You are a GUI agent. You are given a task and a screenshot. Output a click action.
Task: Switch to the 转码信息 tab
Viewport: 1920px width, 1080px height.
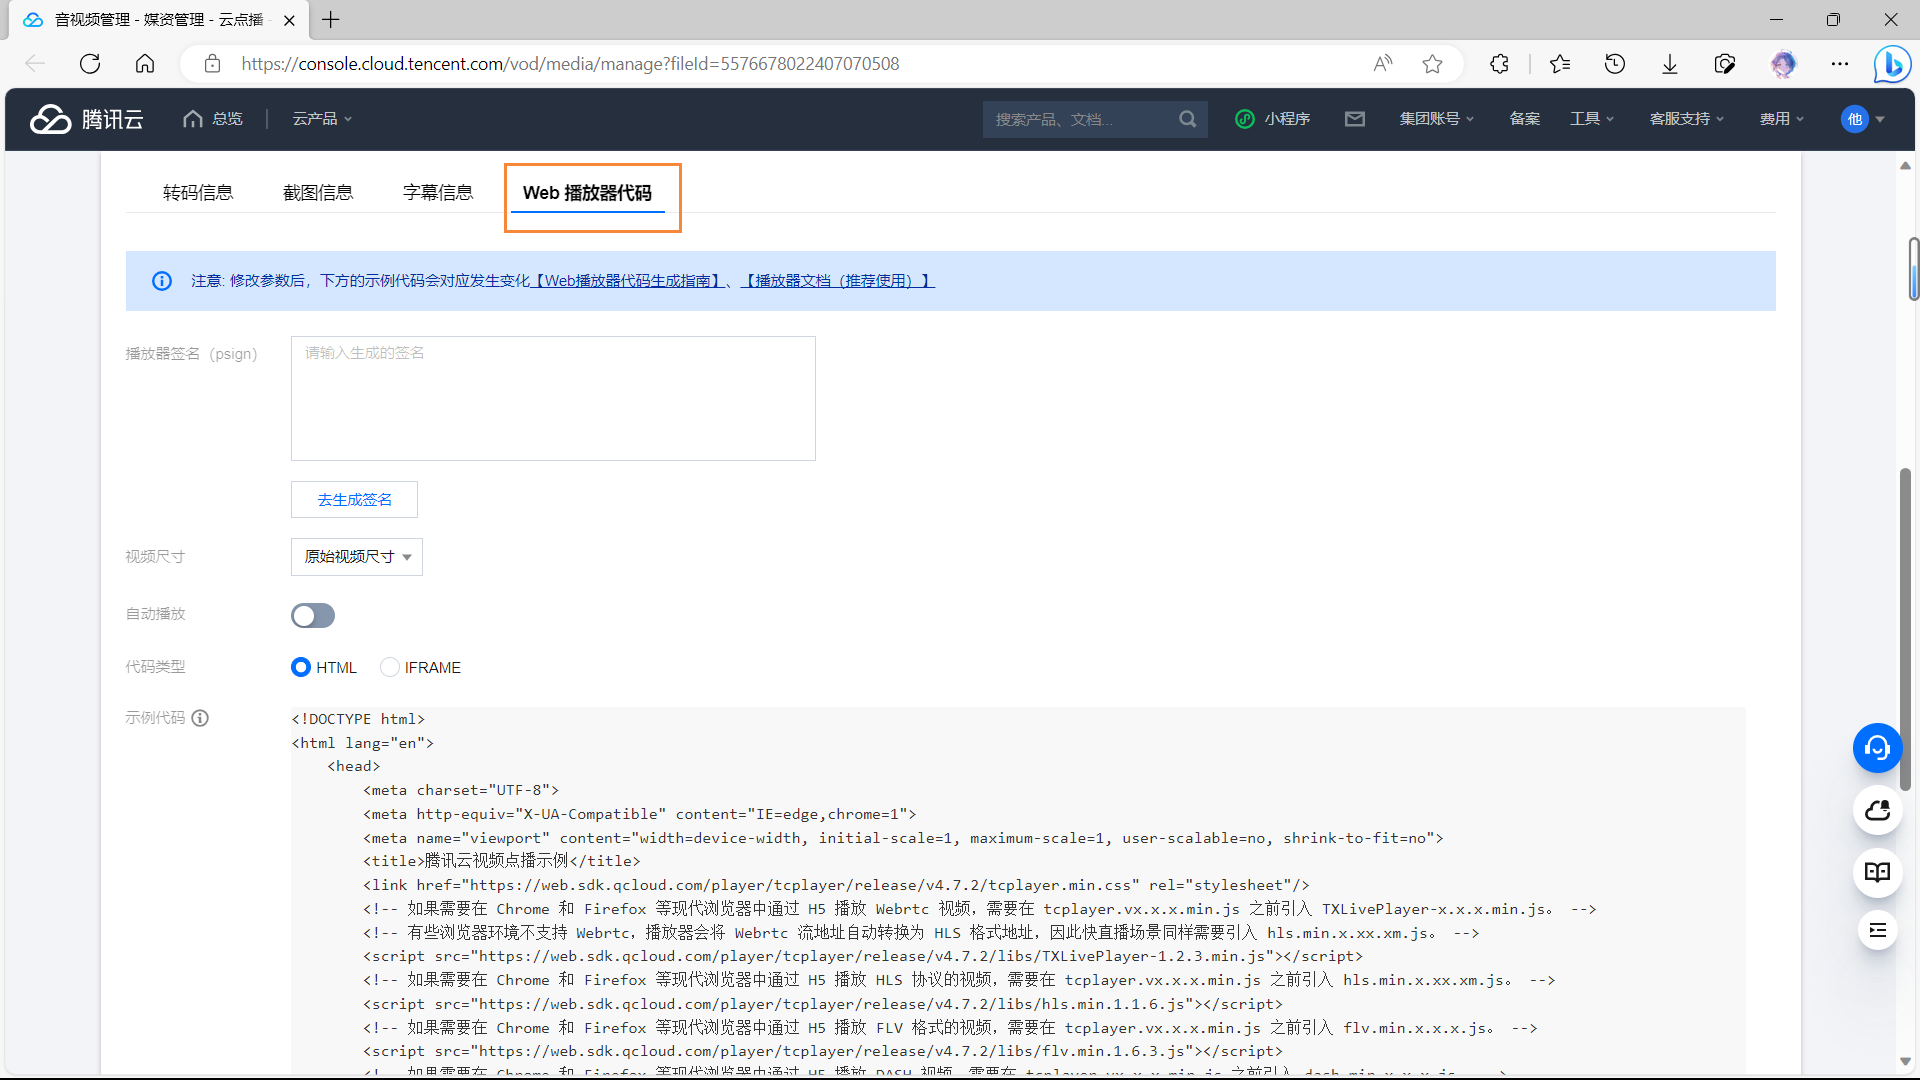pyautogui.click(x=198, y=193)
